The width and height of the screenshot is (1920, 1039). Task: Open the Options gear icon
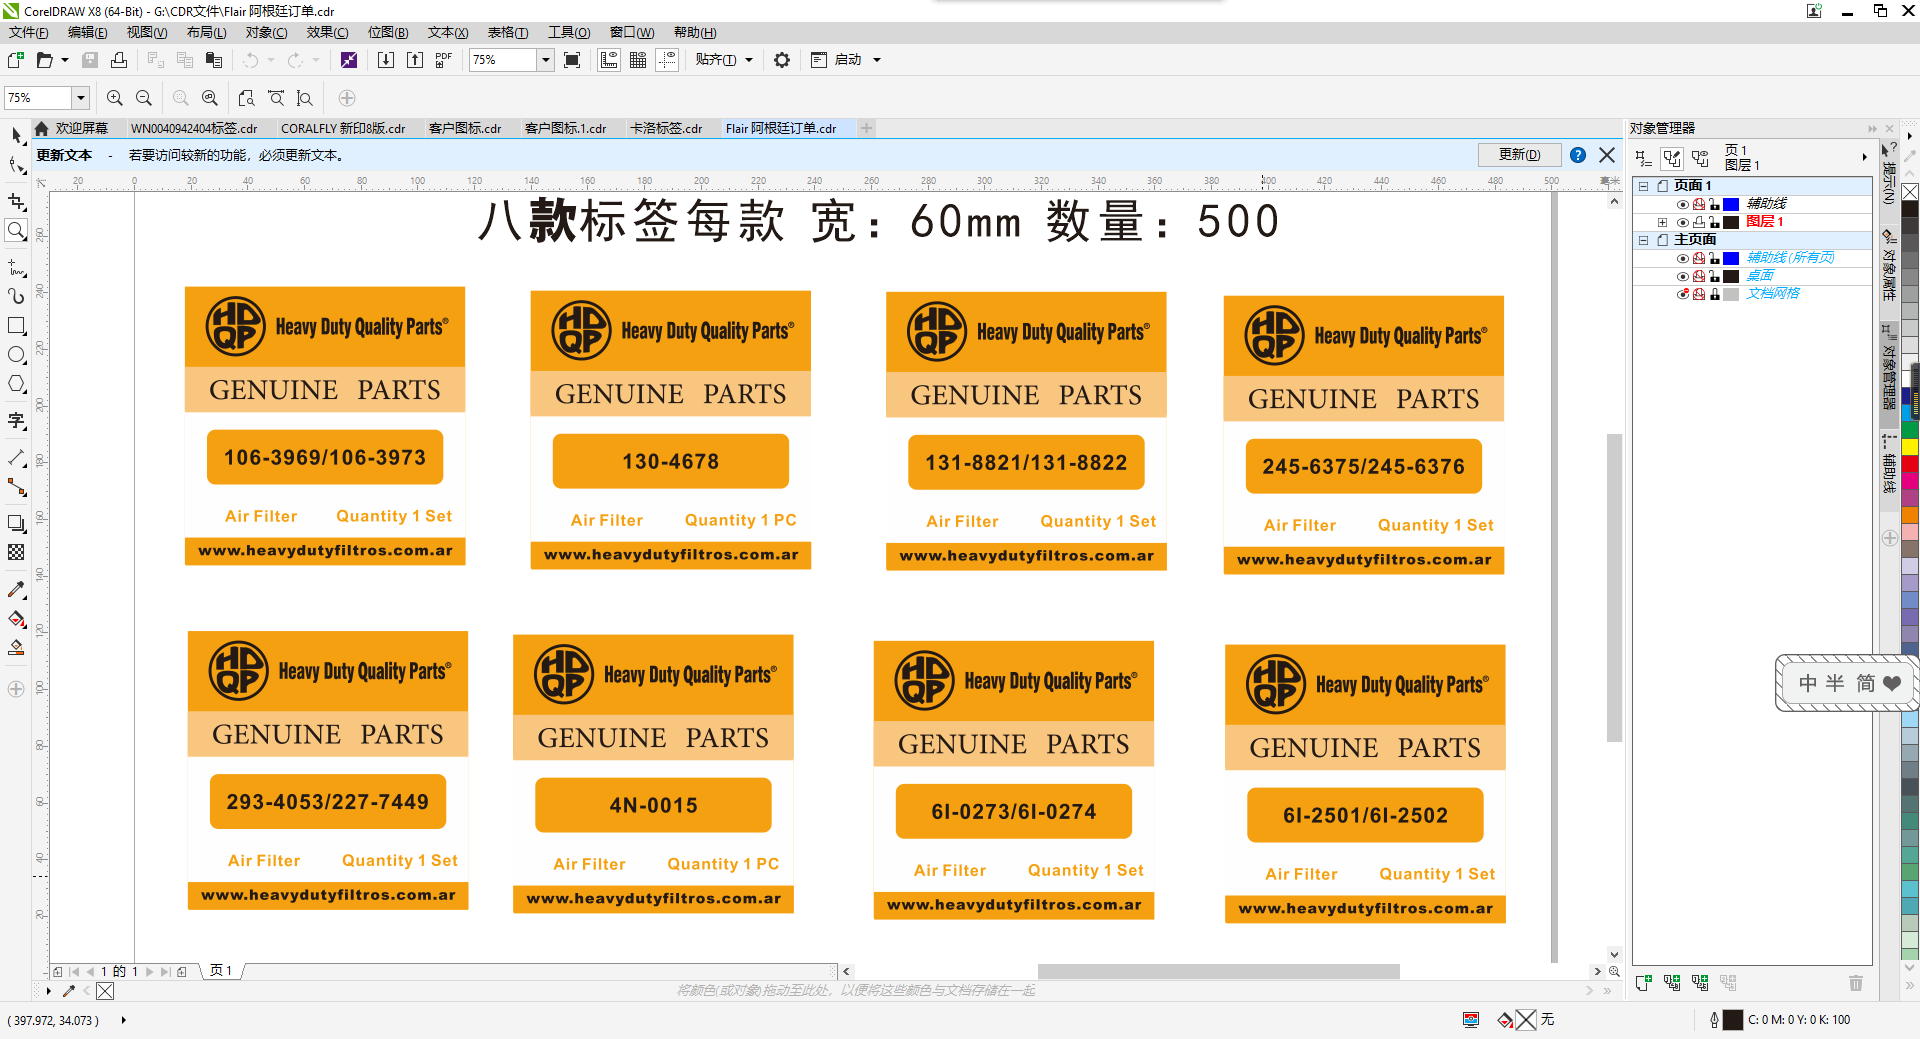[x=782, y=60]
